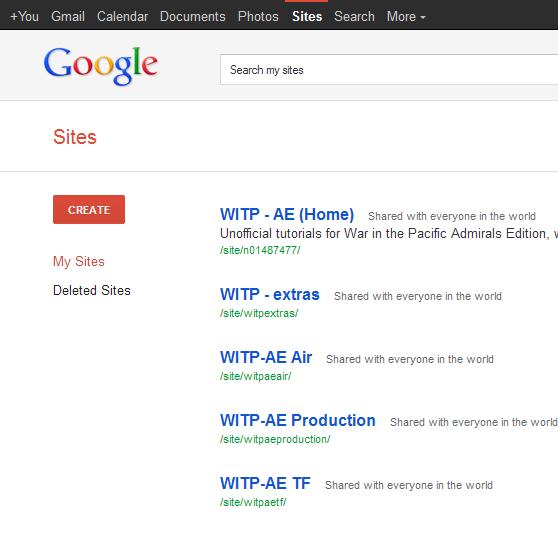
Task: Click the /site/witpextras/ URL
Action: coord(259,313)
